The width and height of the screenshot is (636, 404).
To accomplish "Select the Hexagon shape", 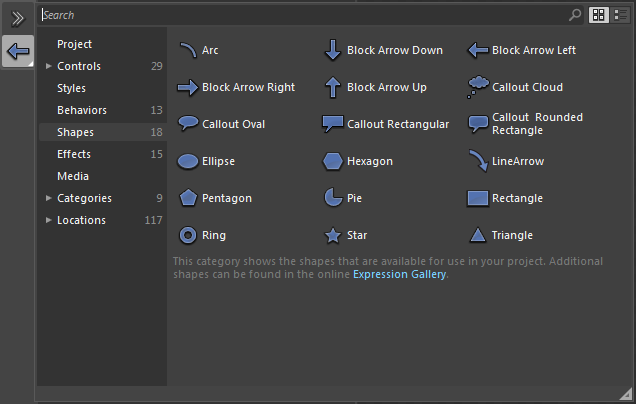I will tap(359, 161).
